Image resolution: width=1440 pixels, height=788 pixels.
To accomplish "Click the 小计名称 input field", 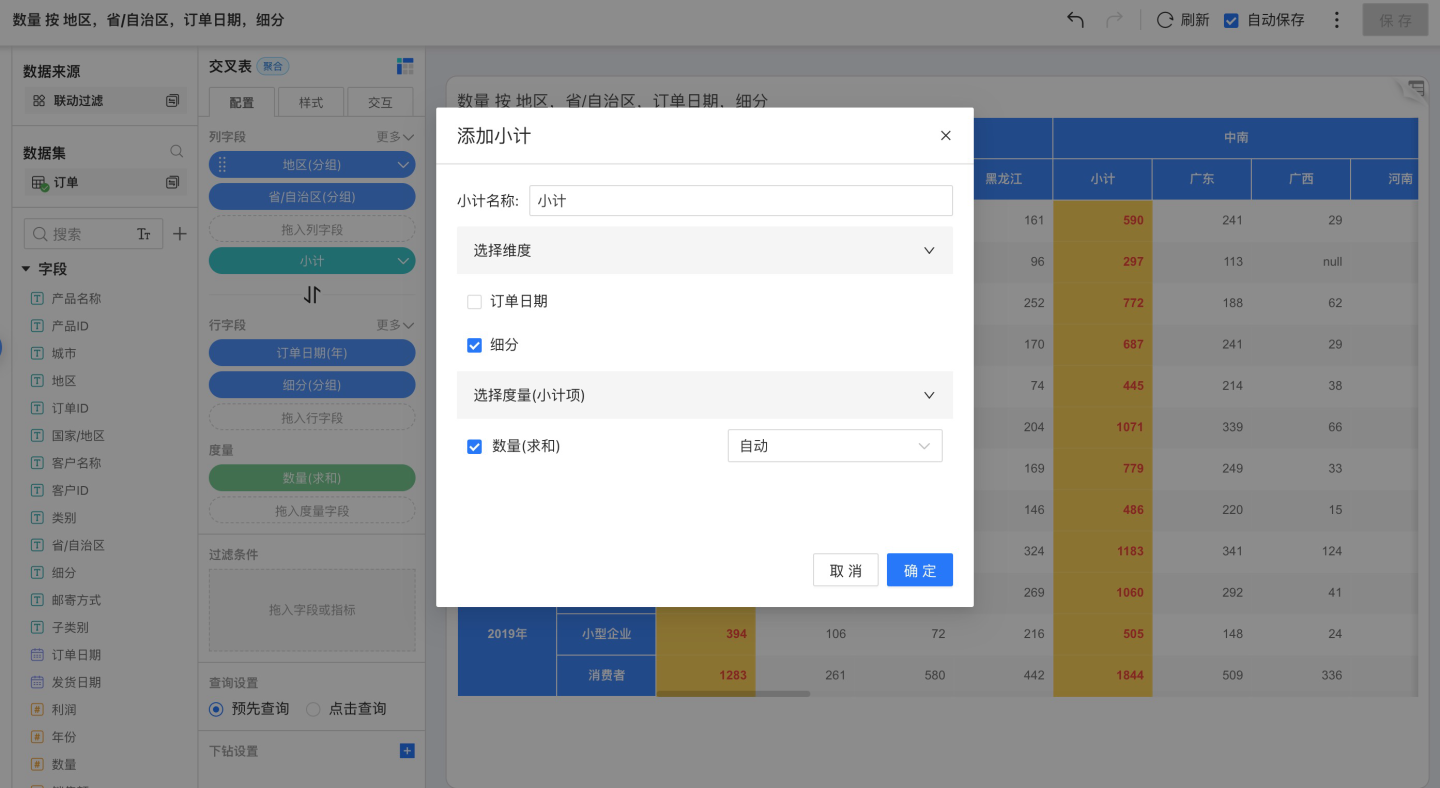I will click(x=740, y=201).
